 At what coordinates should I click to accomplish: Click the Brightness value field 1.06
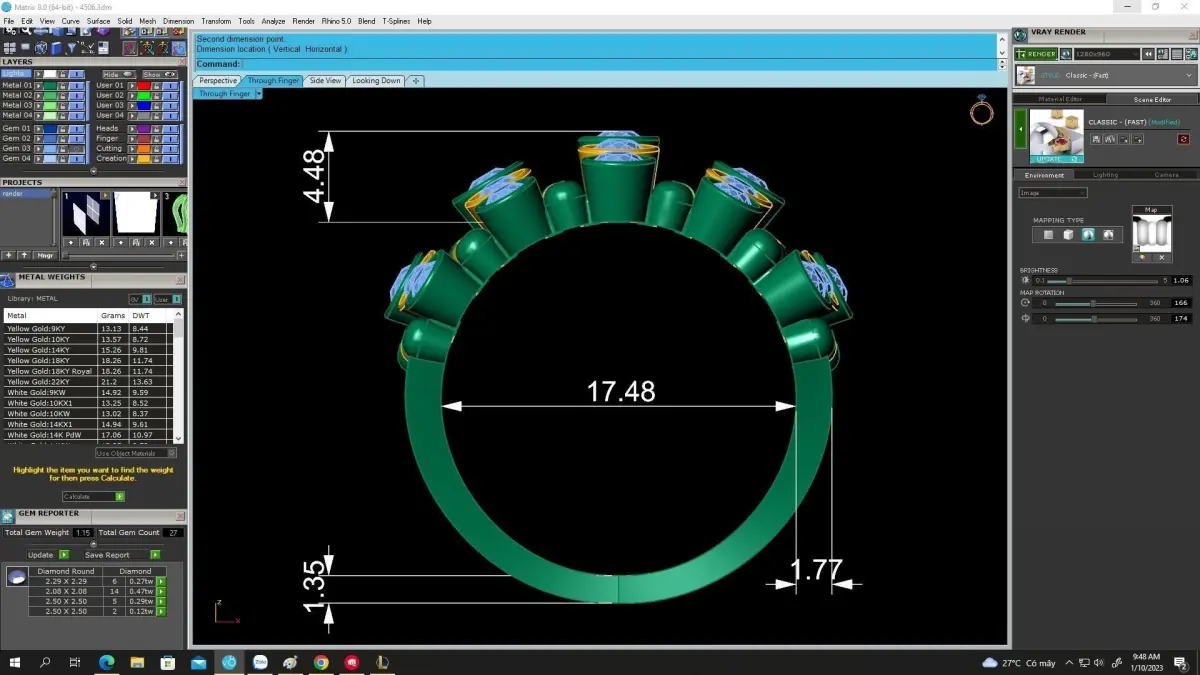click(x=1181, y=281)
